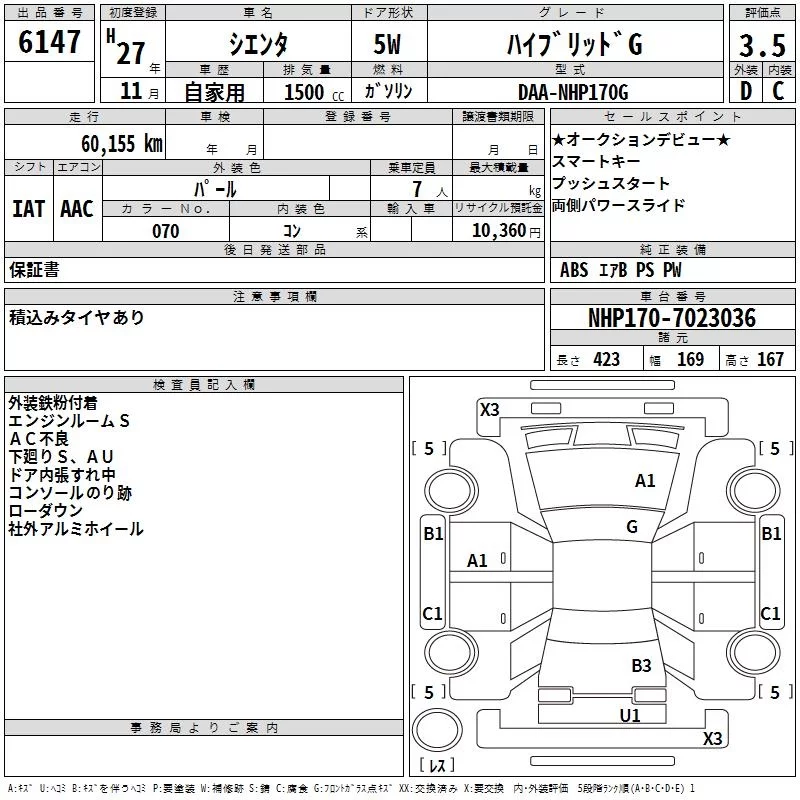Click the mileage 60,155 km

pos(122,143)
